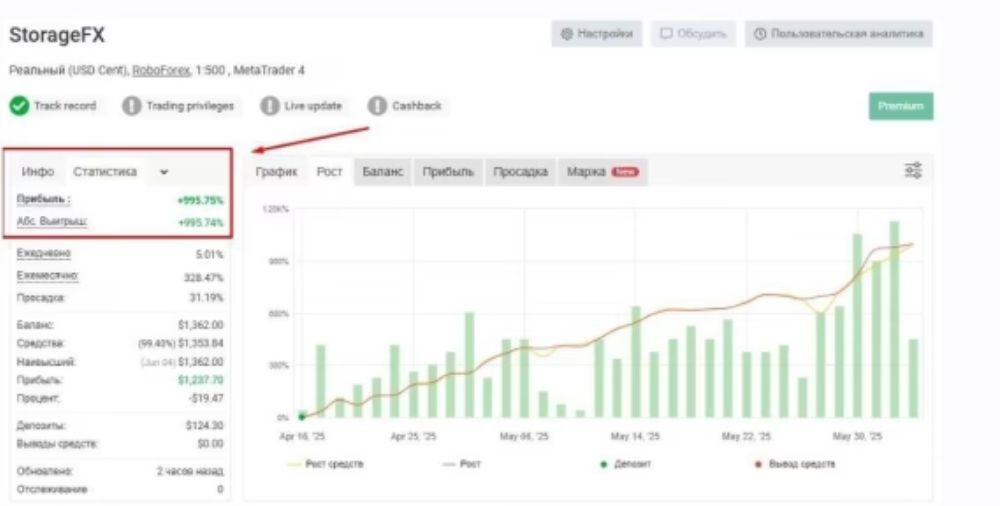Switch to the Просадка chart tab
Screen dimensions: 1000x506
520,172
